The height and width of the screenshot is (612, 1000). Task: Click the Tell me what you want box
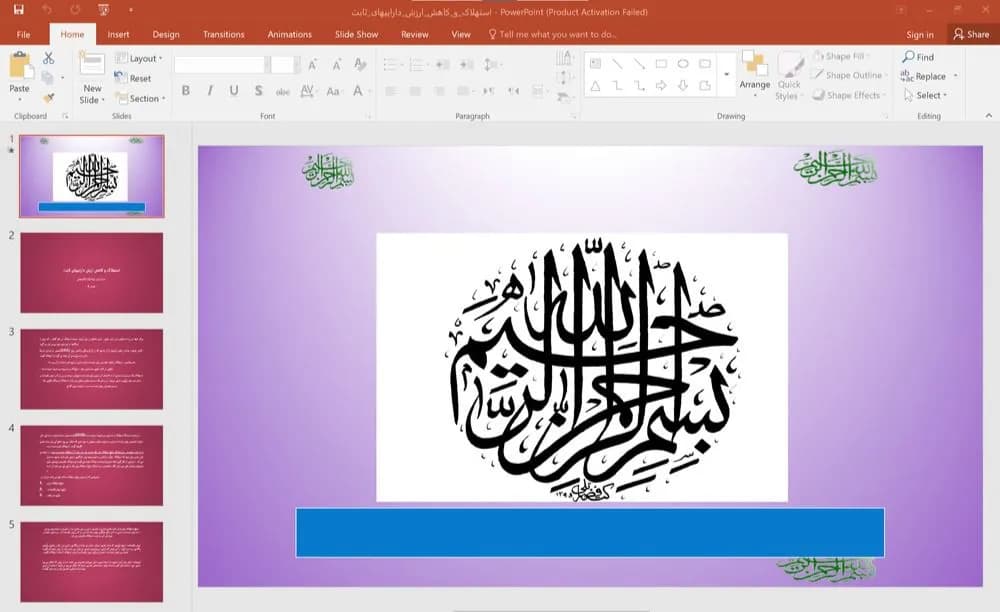(552, 34)
